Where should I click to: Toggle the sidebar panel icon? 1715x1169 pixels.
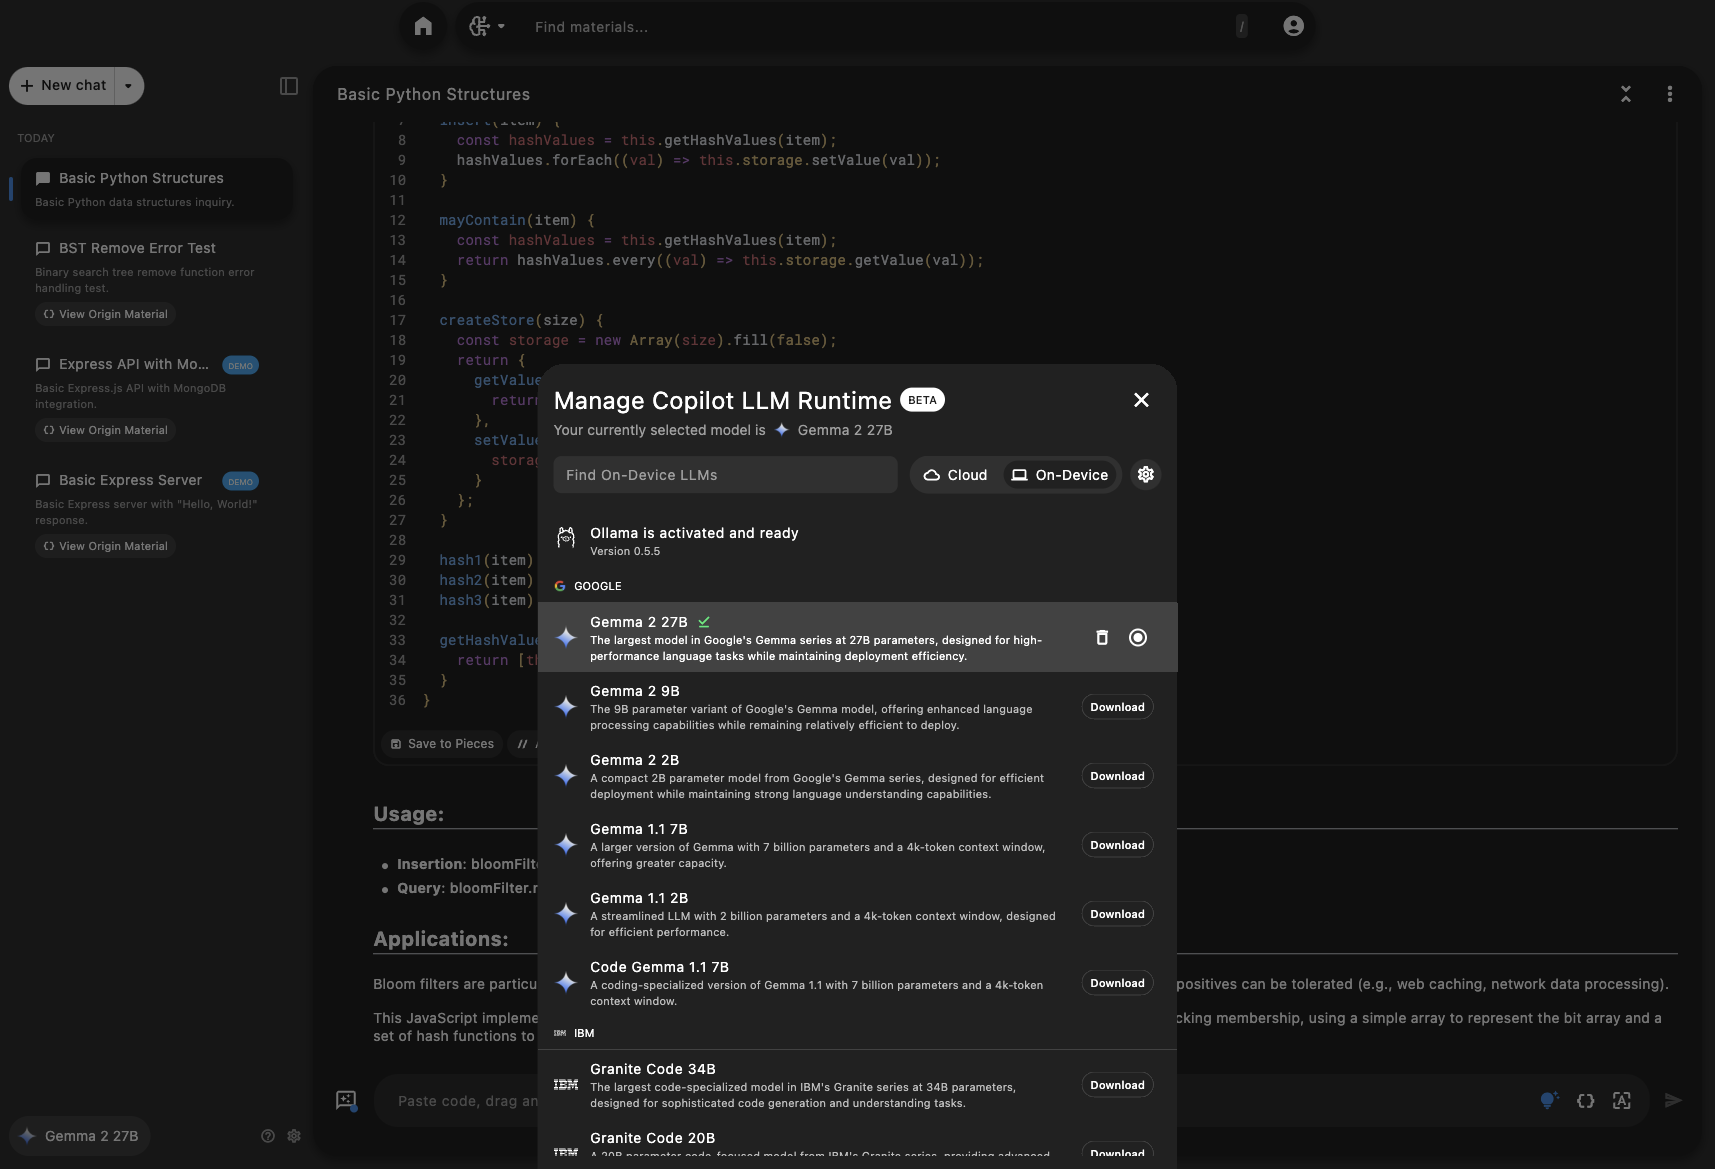[x=289, y=86]
